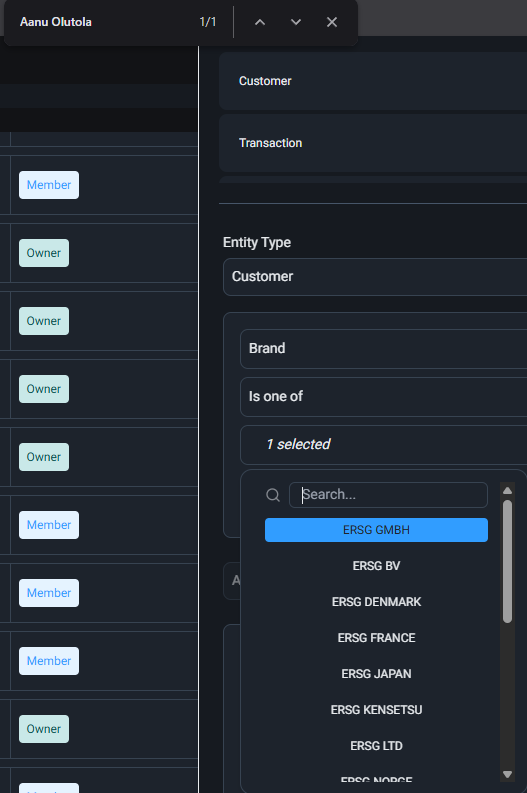Select ERSG FRANCE option
Image resolution: width=527 pixels, height=793 pixels.
pos(376,638)
